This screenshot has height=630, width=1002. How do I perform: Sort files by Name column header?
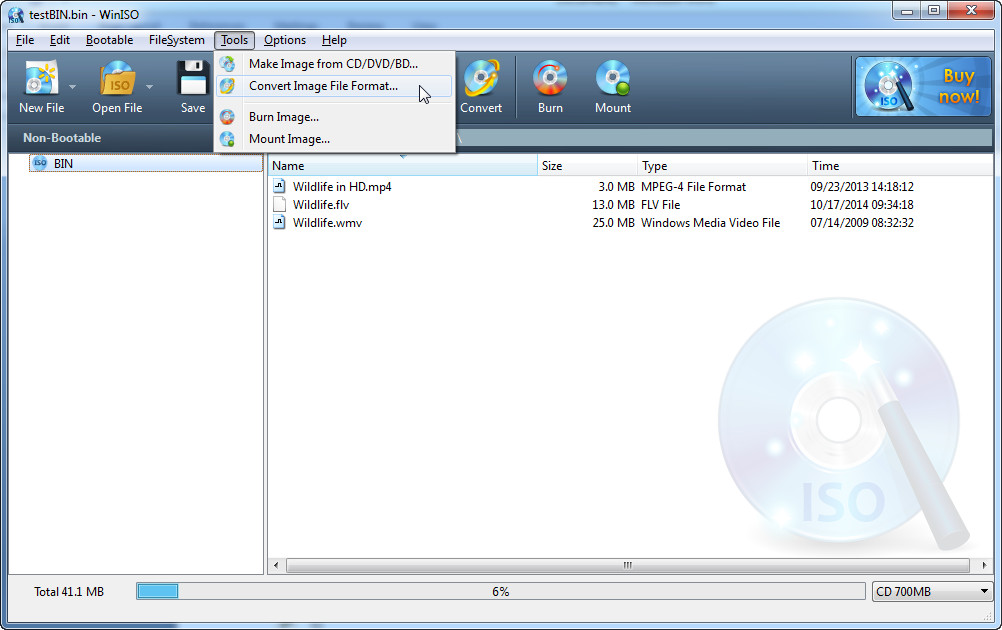click(x=403, y=165)
